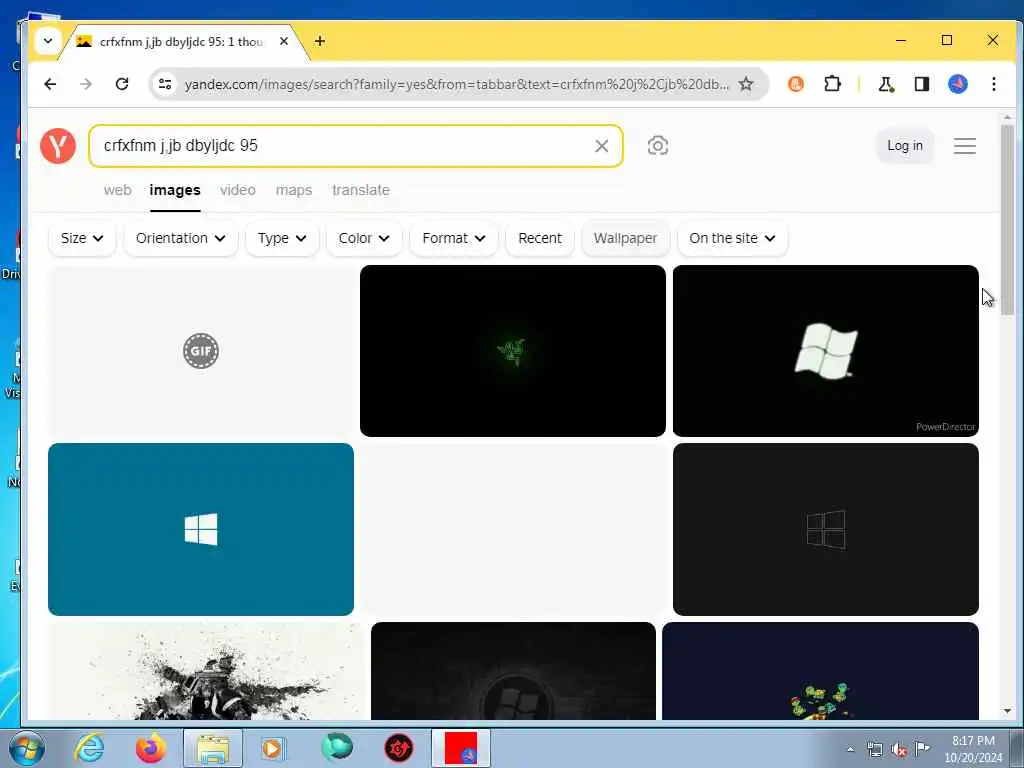Click the green round app icon in taskbar
The height and width of the screenshot is (768, 1024).
(337, 747)
